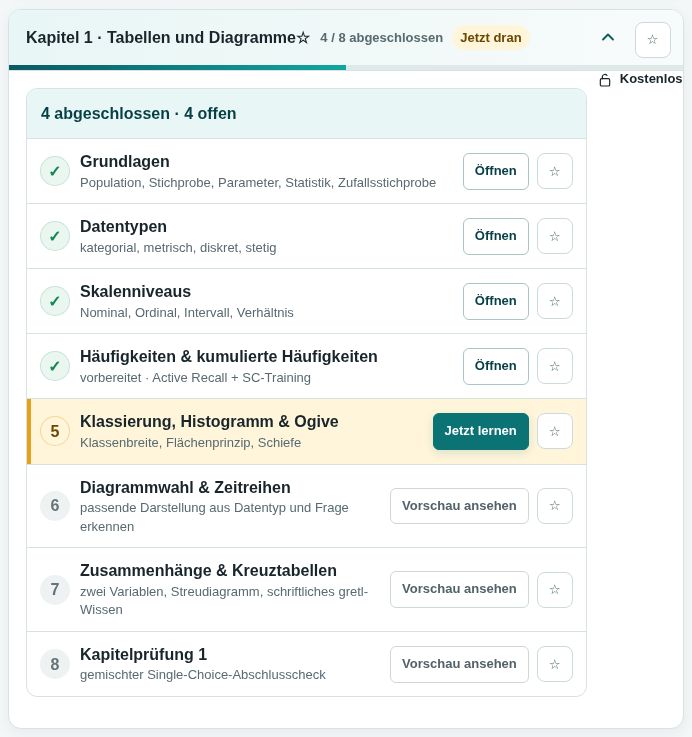Select the 'Klassierung, Histogramm & Ogive' title
The height and width of the screenshot is (737, 692).
[209, 422]
